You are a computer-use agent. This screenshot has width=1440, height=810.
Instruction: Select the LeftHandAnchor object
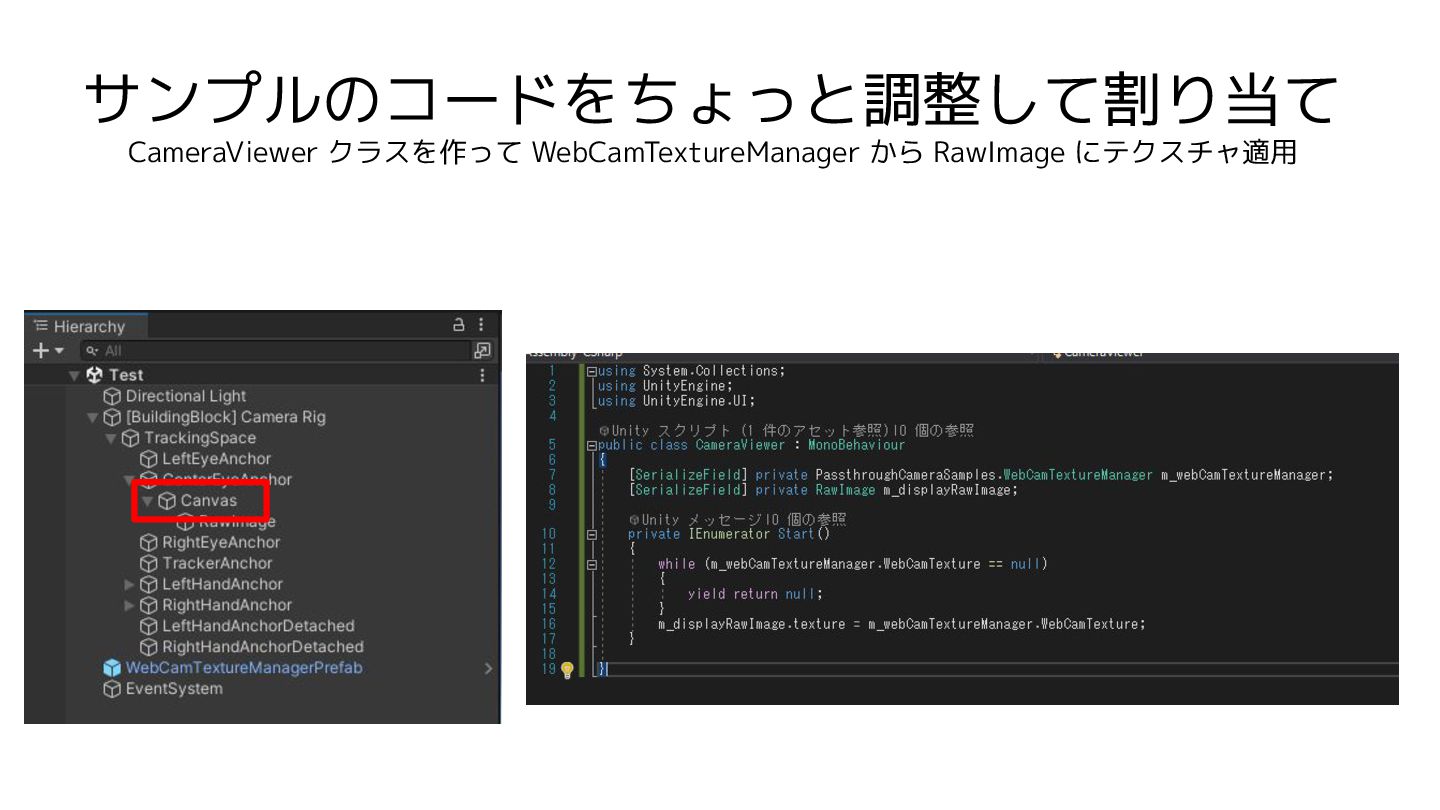coord(222,584)
